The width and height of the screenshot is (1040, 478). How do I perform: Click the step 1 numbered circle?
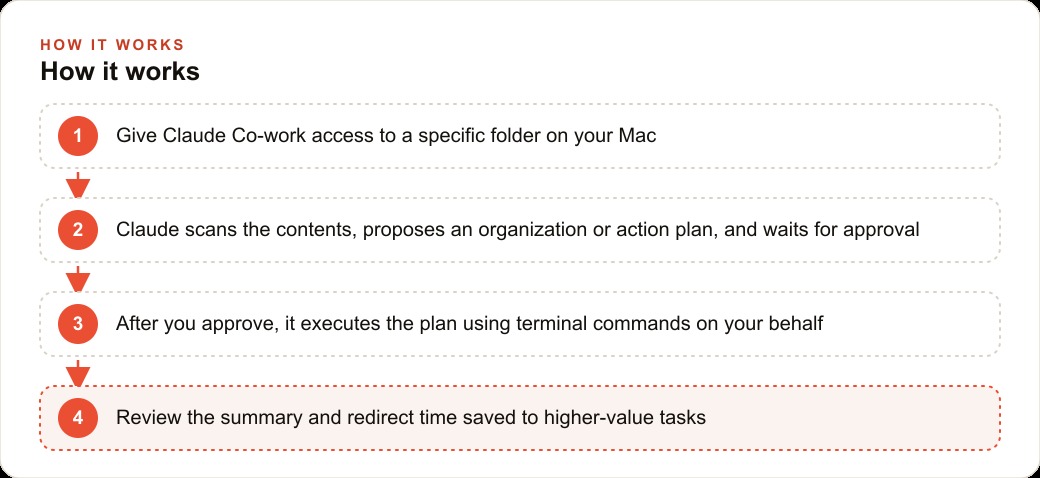click(x=78, y=136)
